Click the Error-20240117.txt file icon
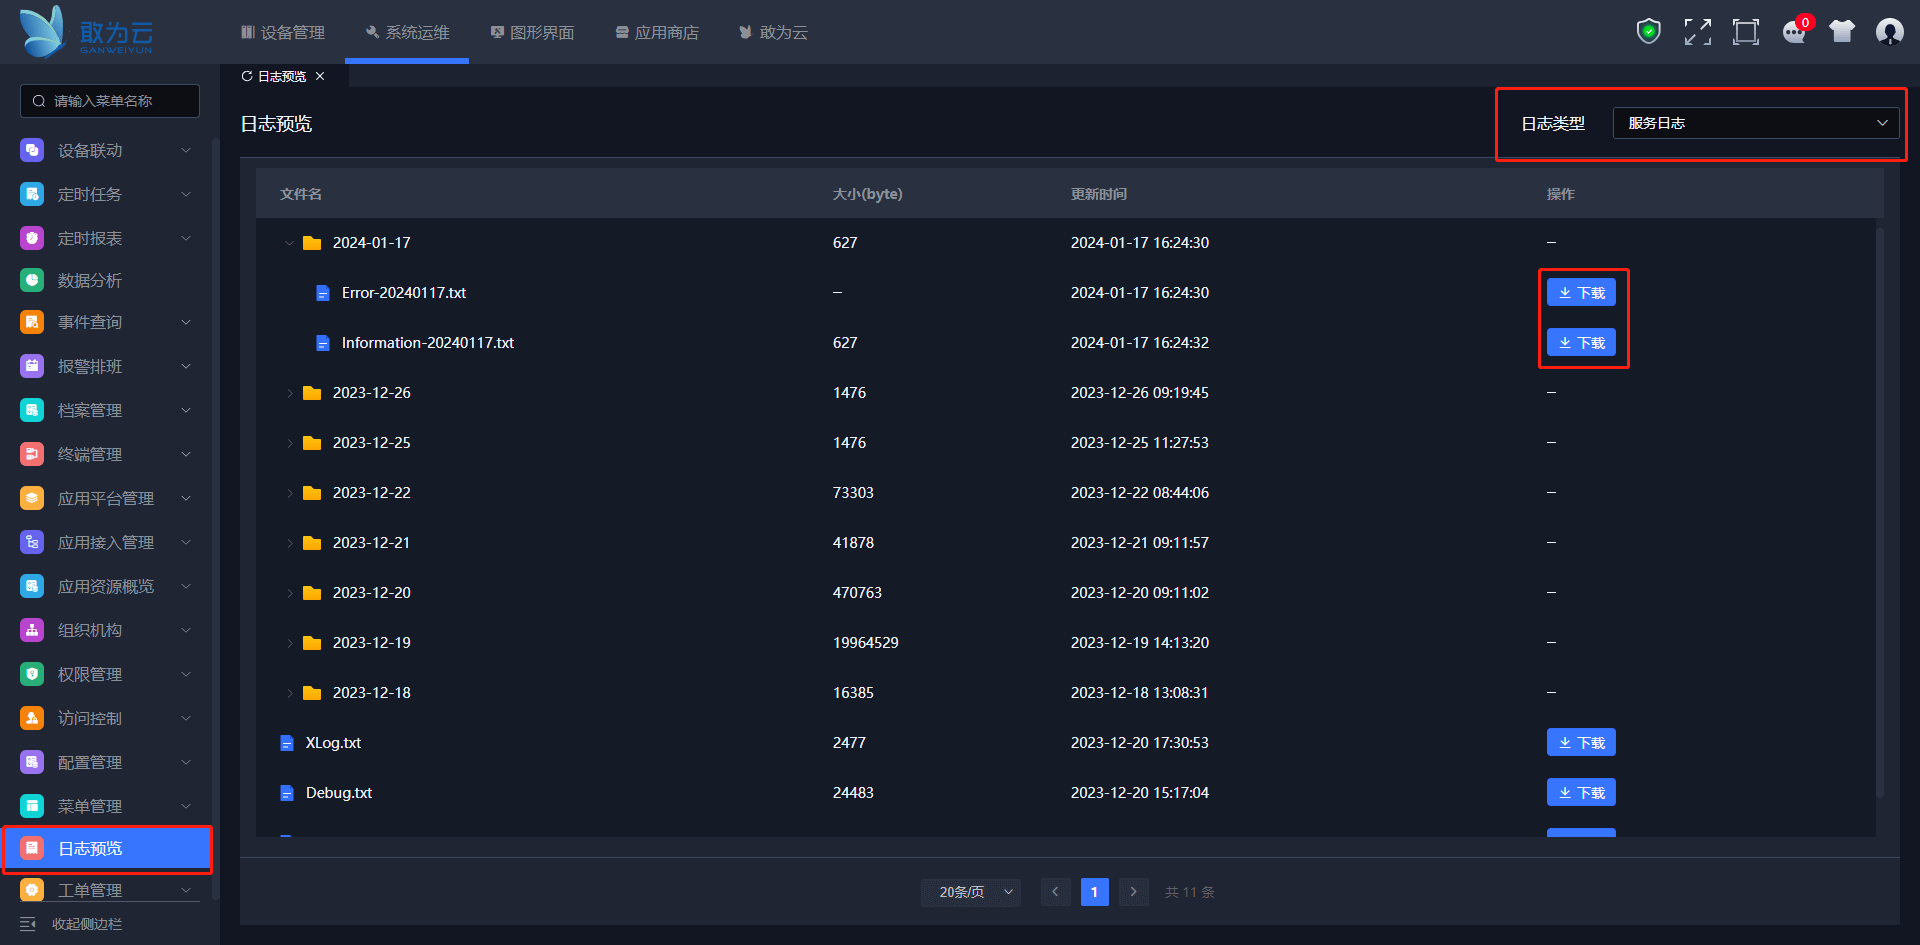The image size is (1920, 945). point(323,293)
